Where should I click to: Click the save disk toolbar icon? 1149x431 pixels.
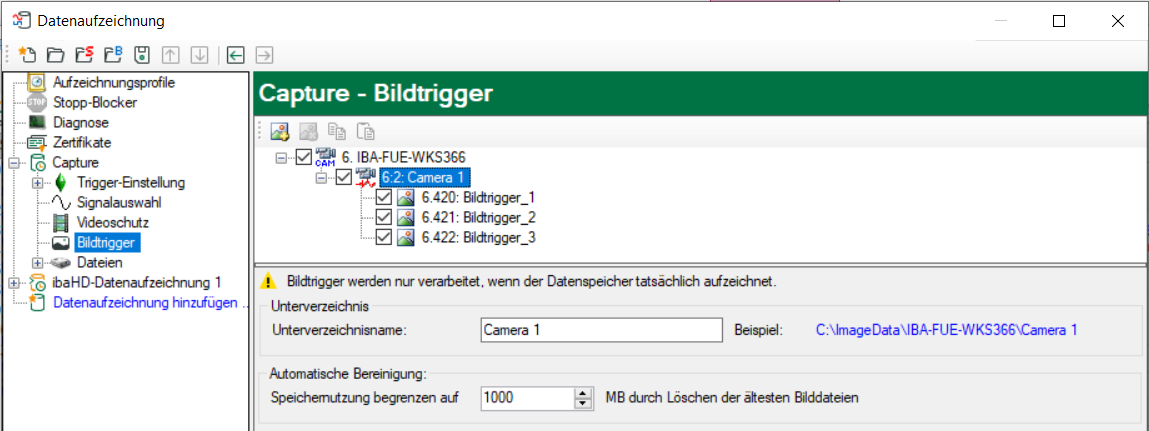click(142, 54)
